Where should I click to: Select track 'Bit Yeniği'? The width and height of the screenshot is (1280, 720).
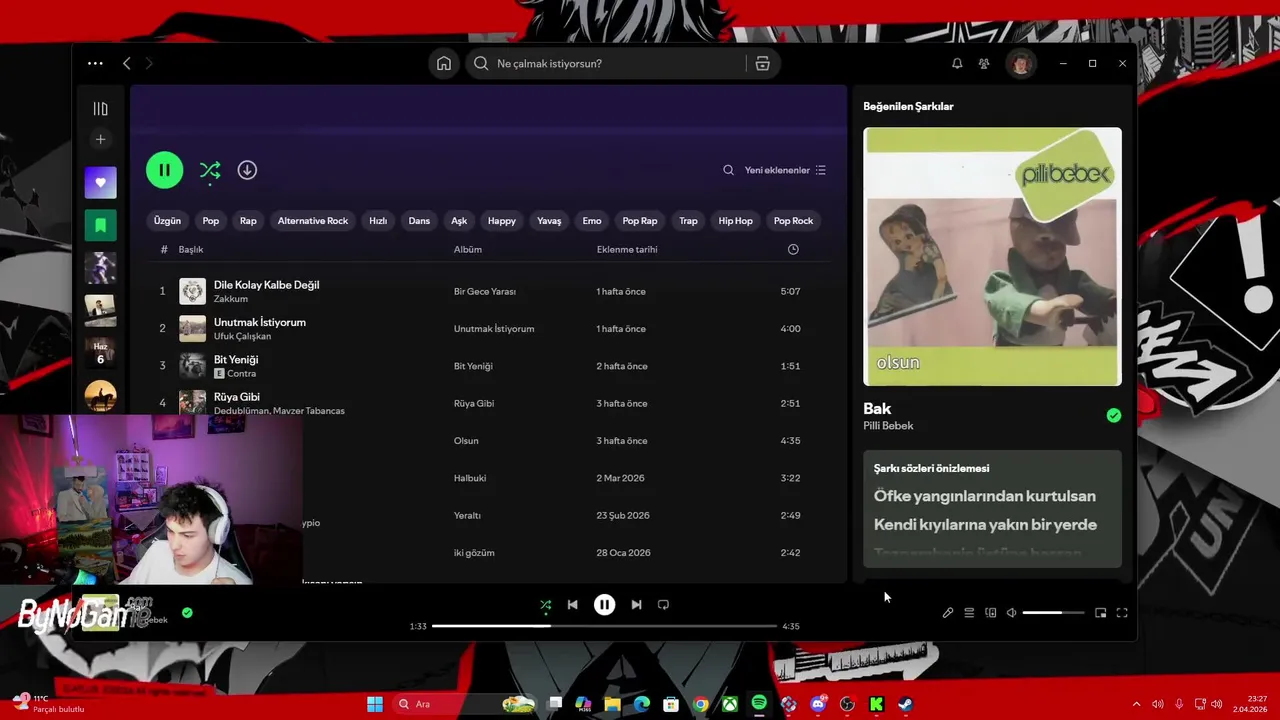(236, 359)
